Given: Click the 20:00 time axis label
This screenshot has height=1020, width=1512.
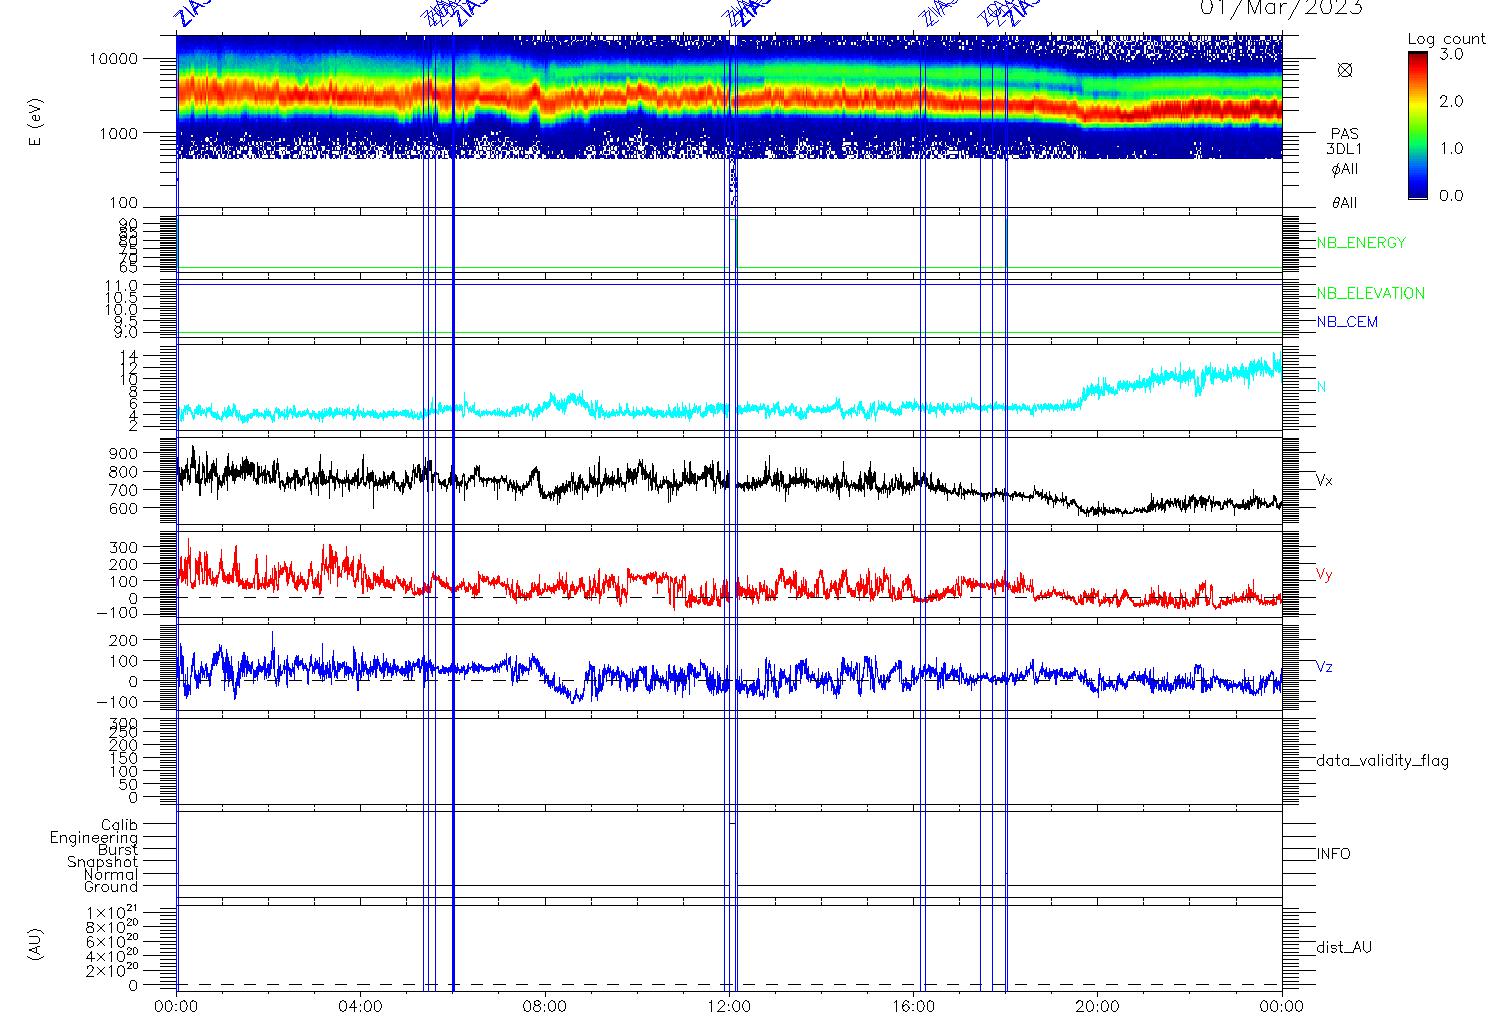Looking at the screenshot, I should (x=1097, y=1006).
